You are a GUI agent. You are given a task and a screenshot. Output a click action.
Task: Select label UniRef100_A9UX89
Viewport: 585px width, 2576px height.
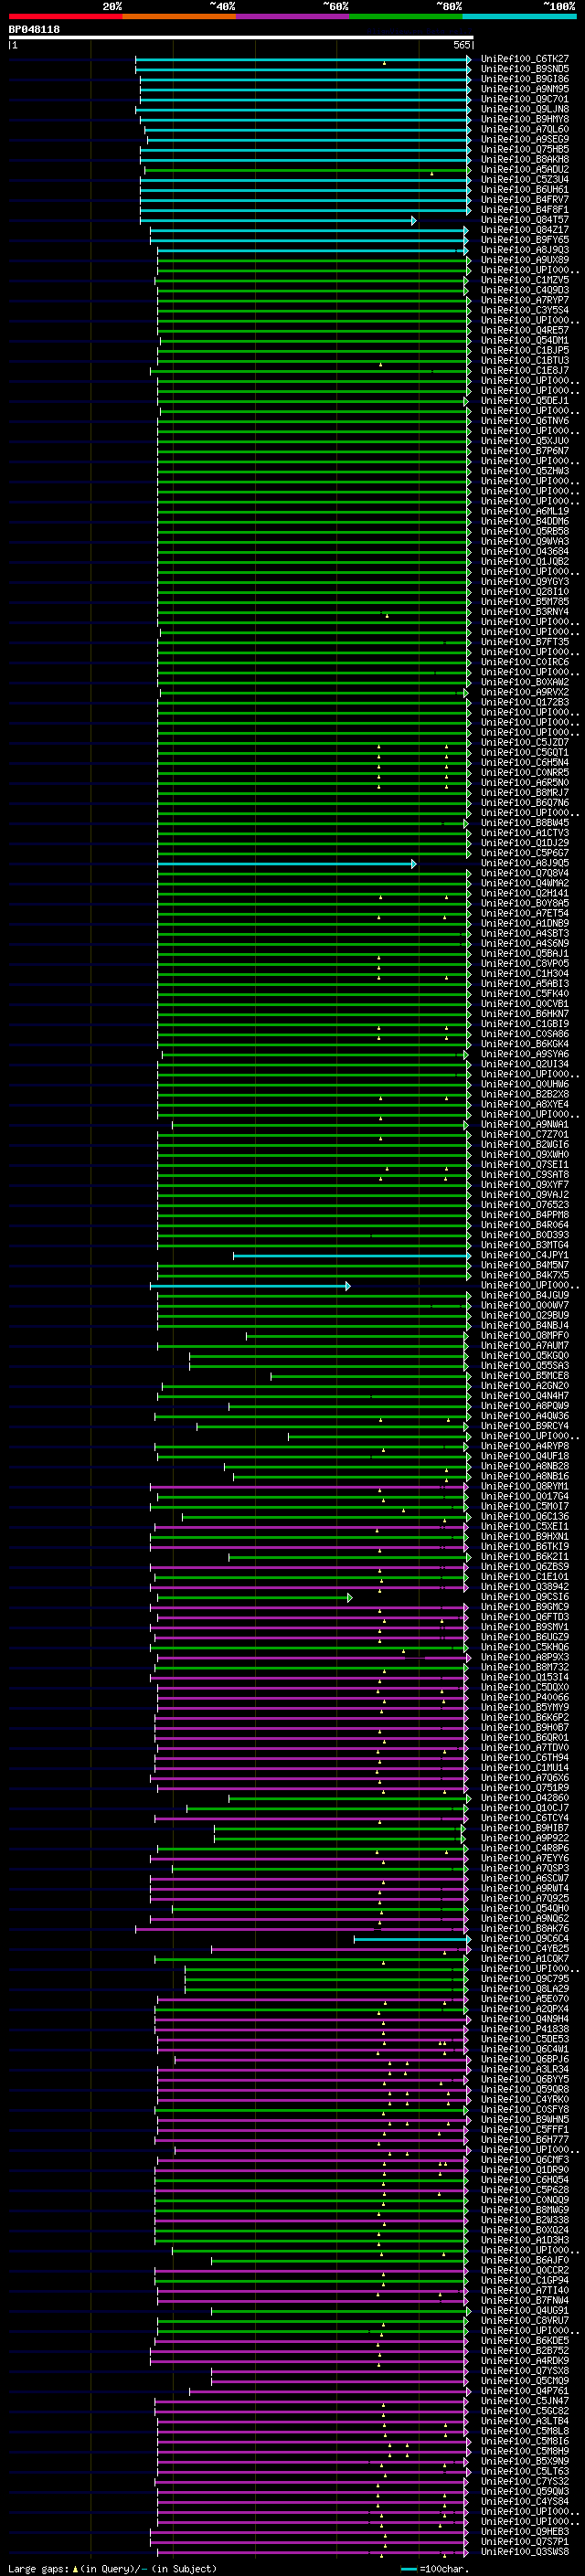coord(524,260)
